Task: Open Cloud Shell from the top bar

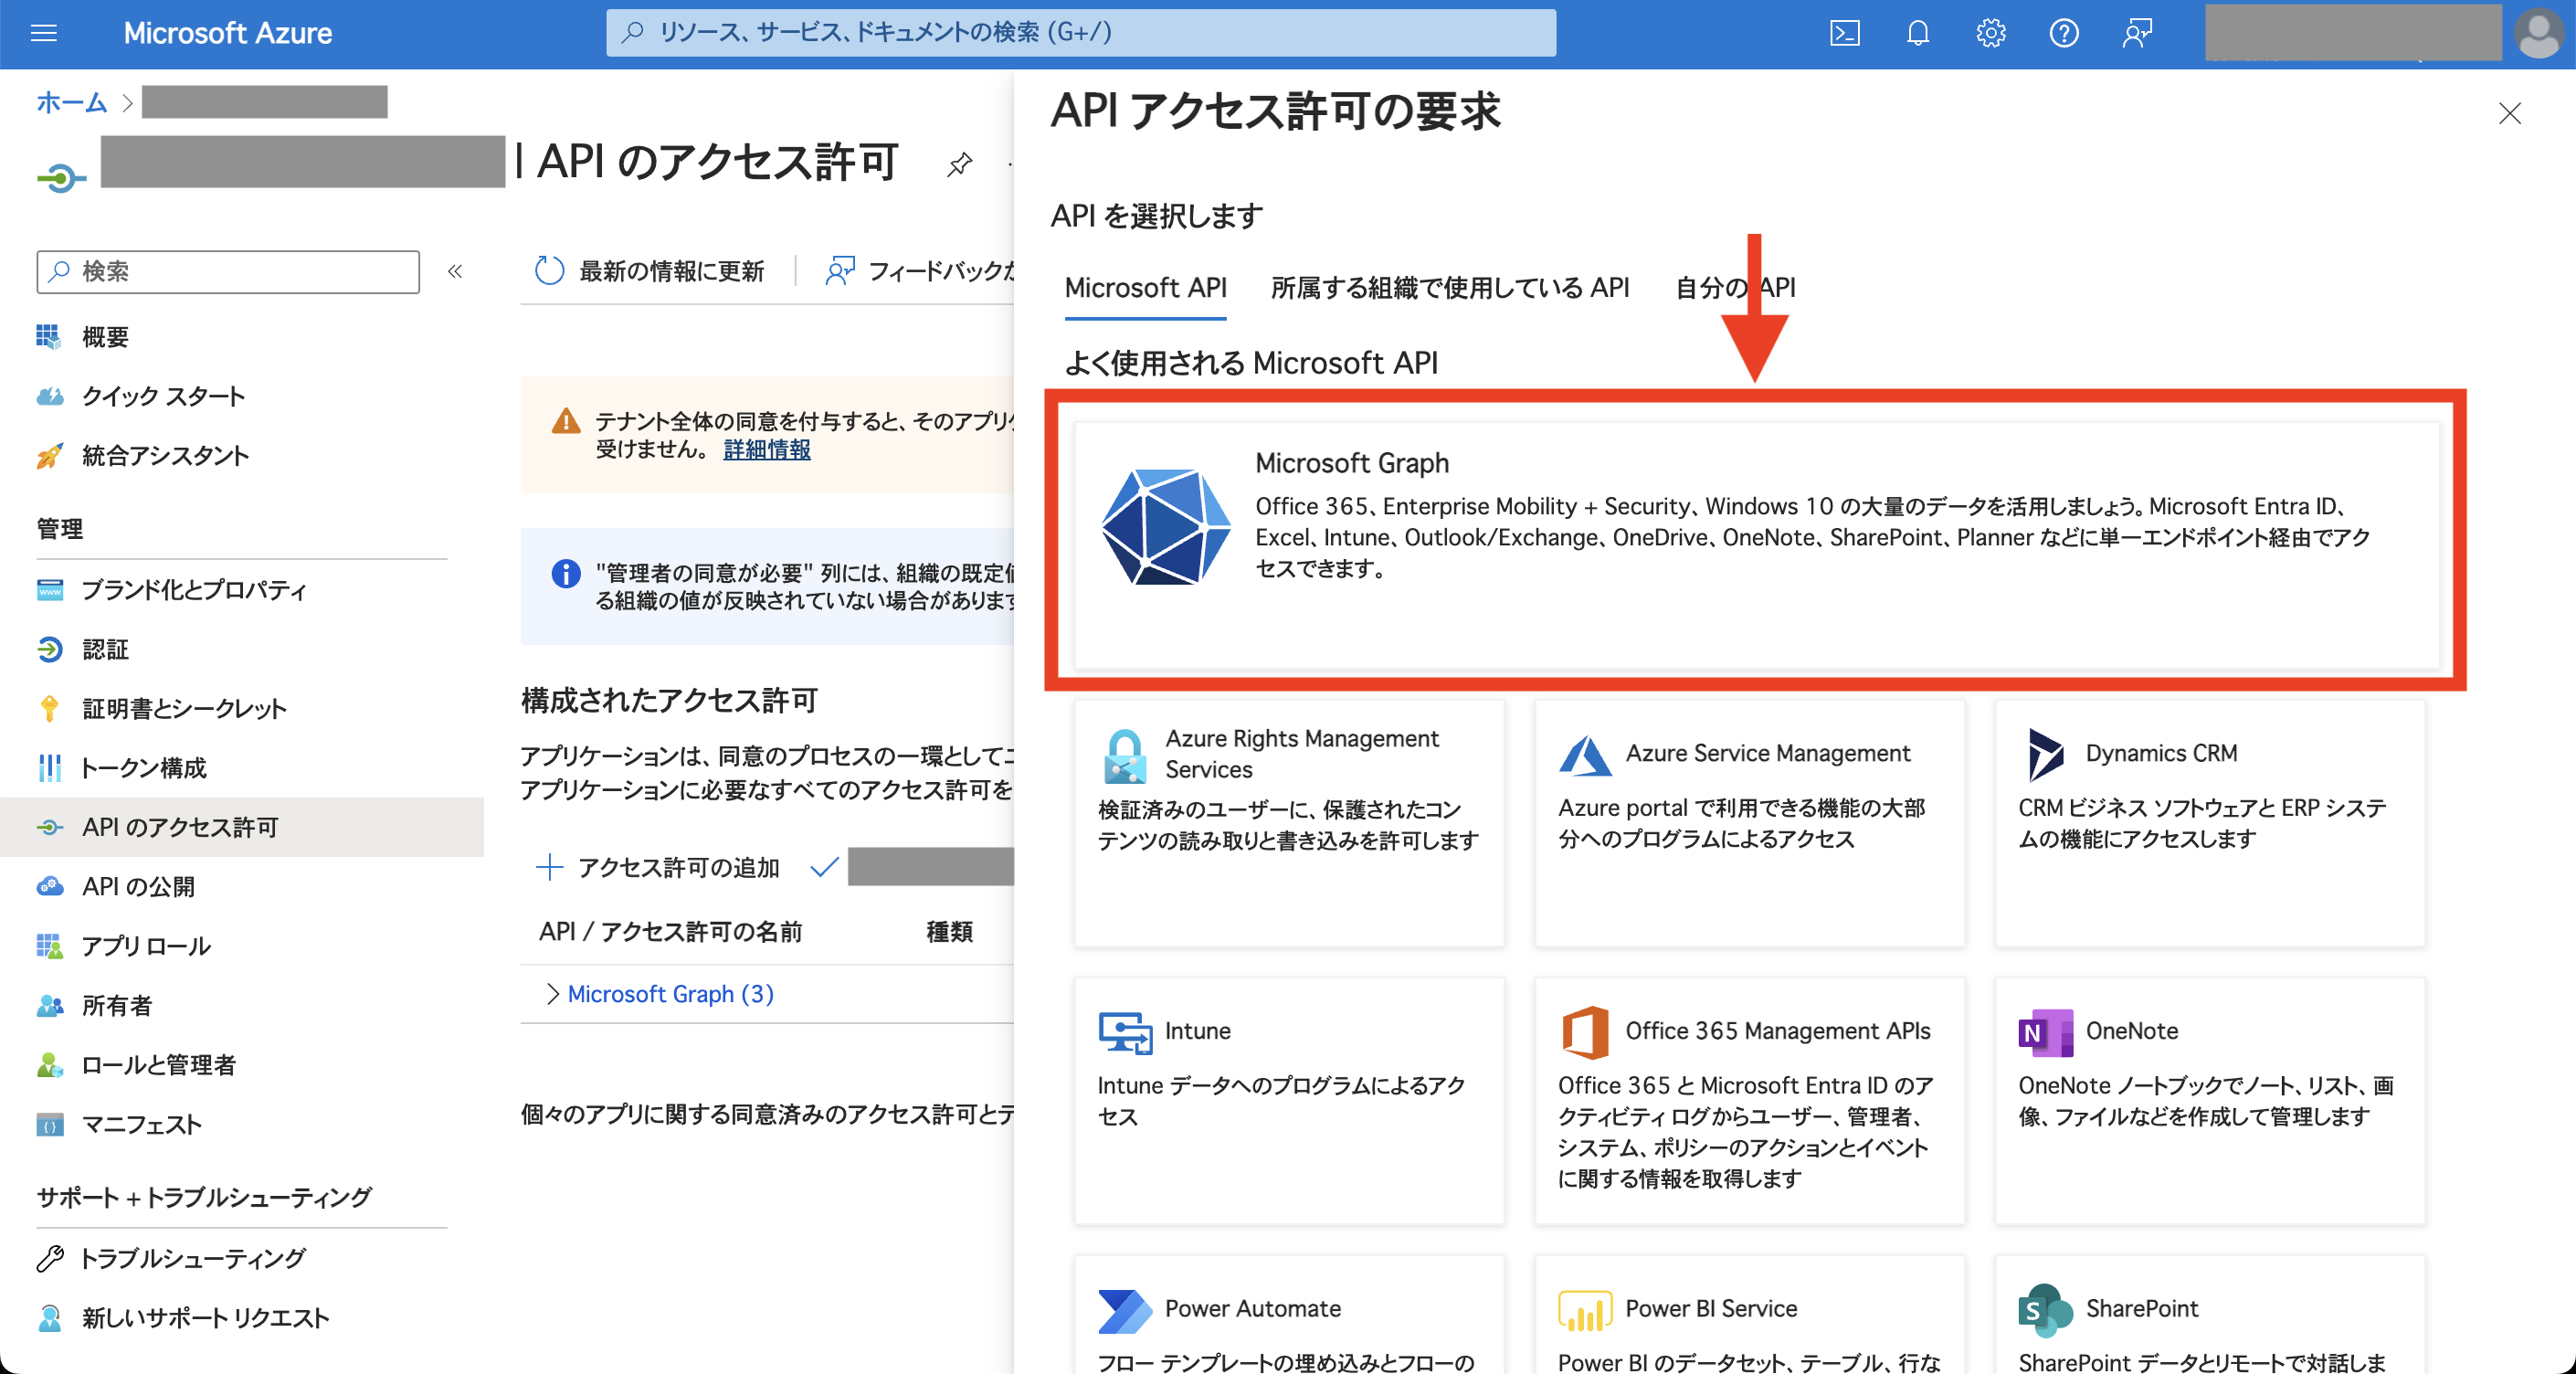Action: (x=1844, y=33)
